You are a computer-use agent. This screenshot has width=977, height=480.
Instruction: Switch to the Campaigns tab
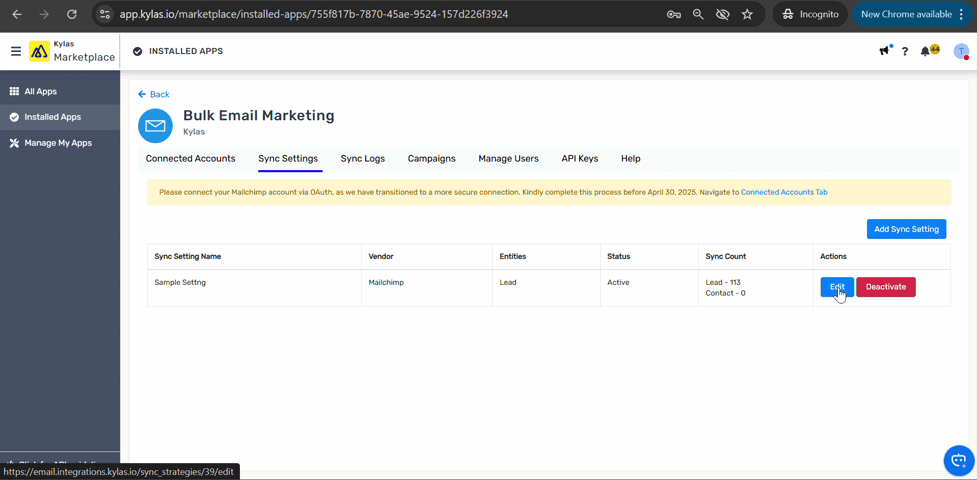pos(431,158)
